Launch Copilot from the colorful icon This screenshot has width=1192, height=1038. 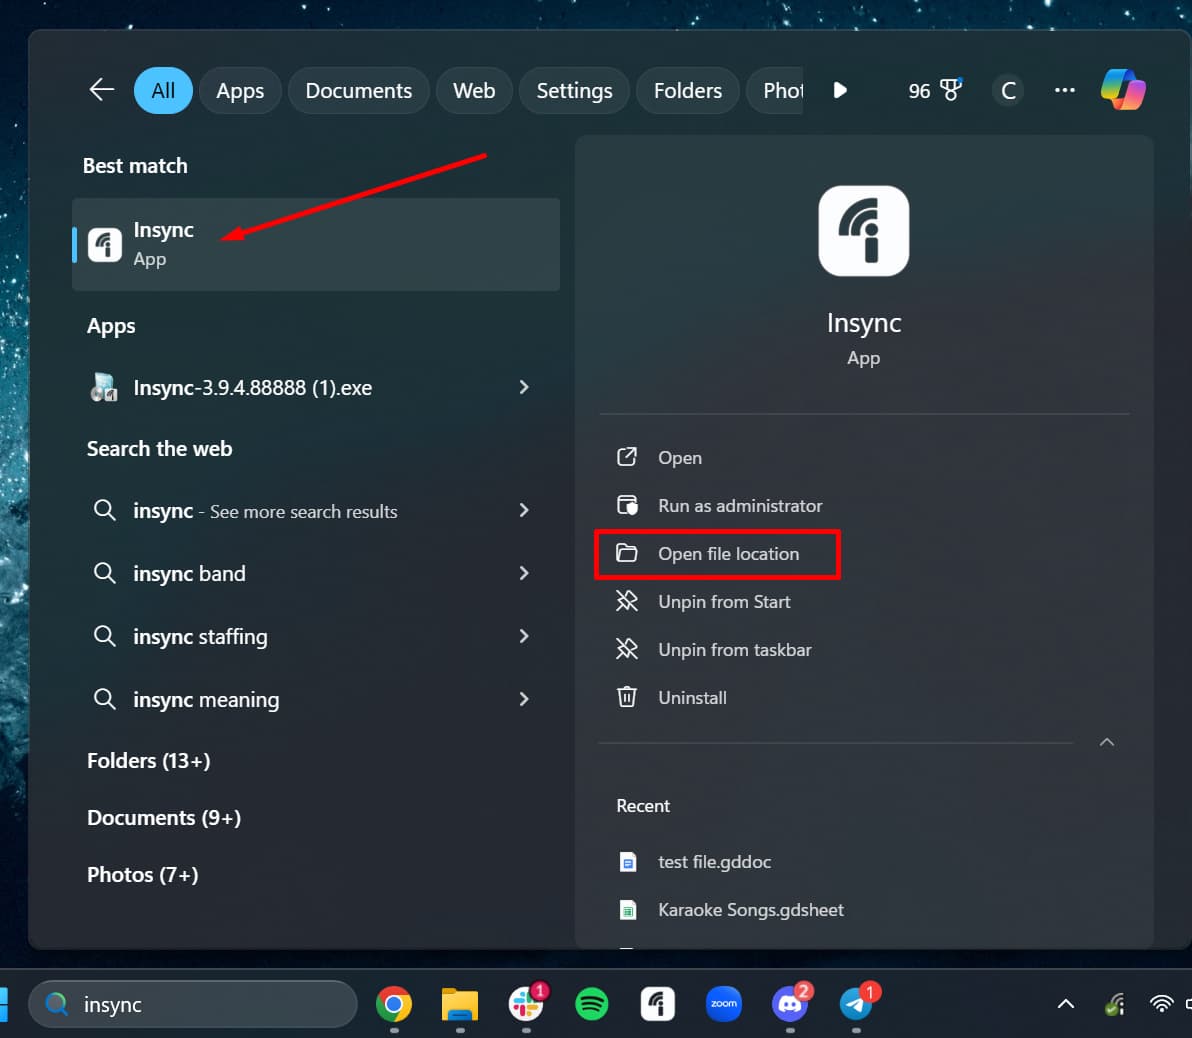[1123, 90]
